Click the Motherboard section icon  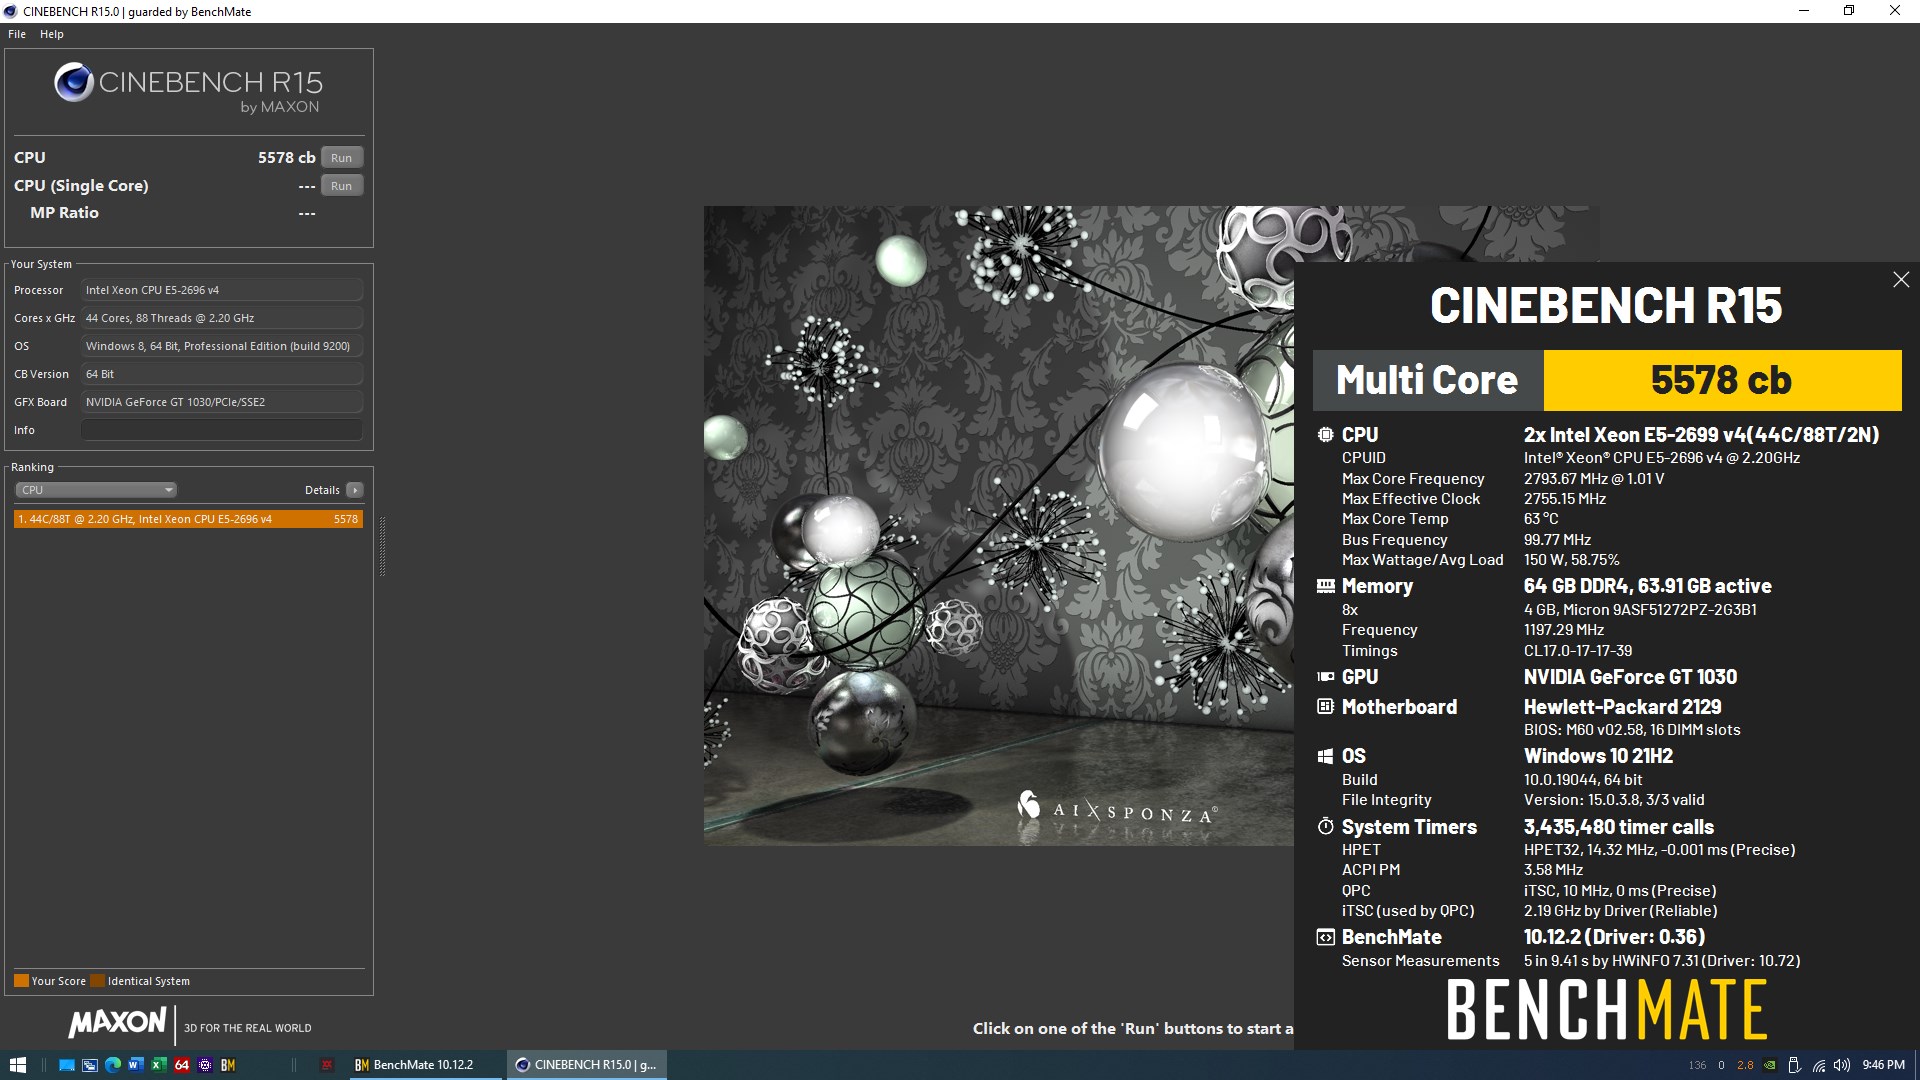(x=1325, y=707)
